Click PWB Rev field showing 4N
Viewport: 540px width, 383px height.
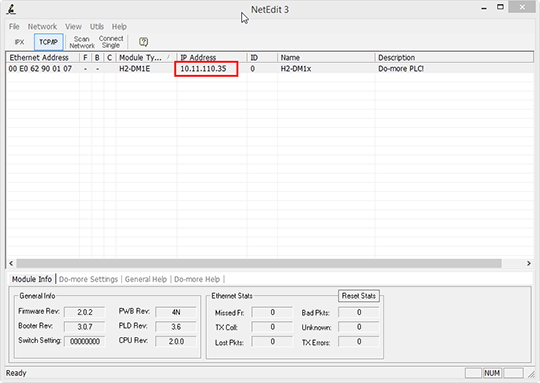tap(176, 312)
